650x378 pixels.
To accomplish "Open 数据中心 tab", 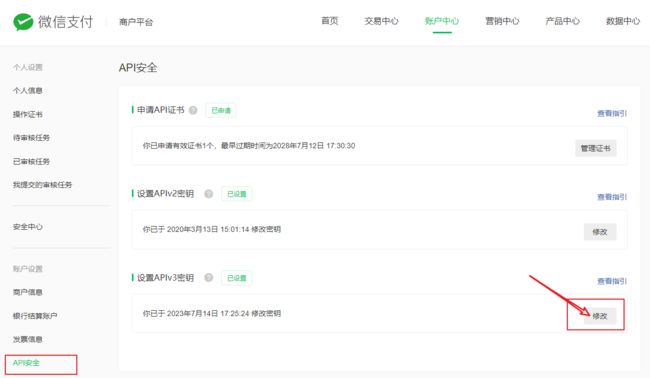I will click(x=623, y=21).
